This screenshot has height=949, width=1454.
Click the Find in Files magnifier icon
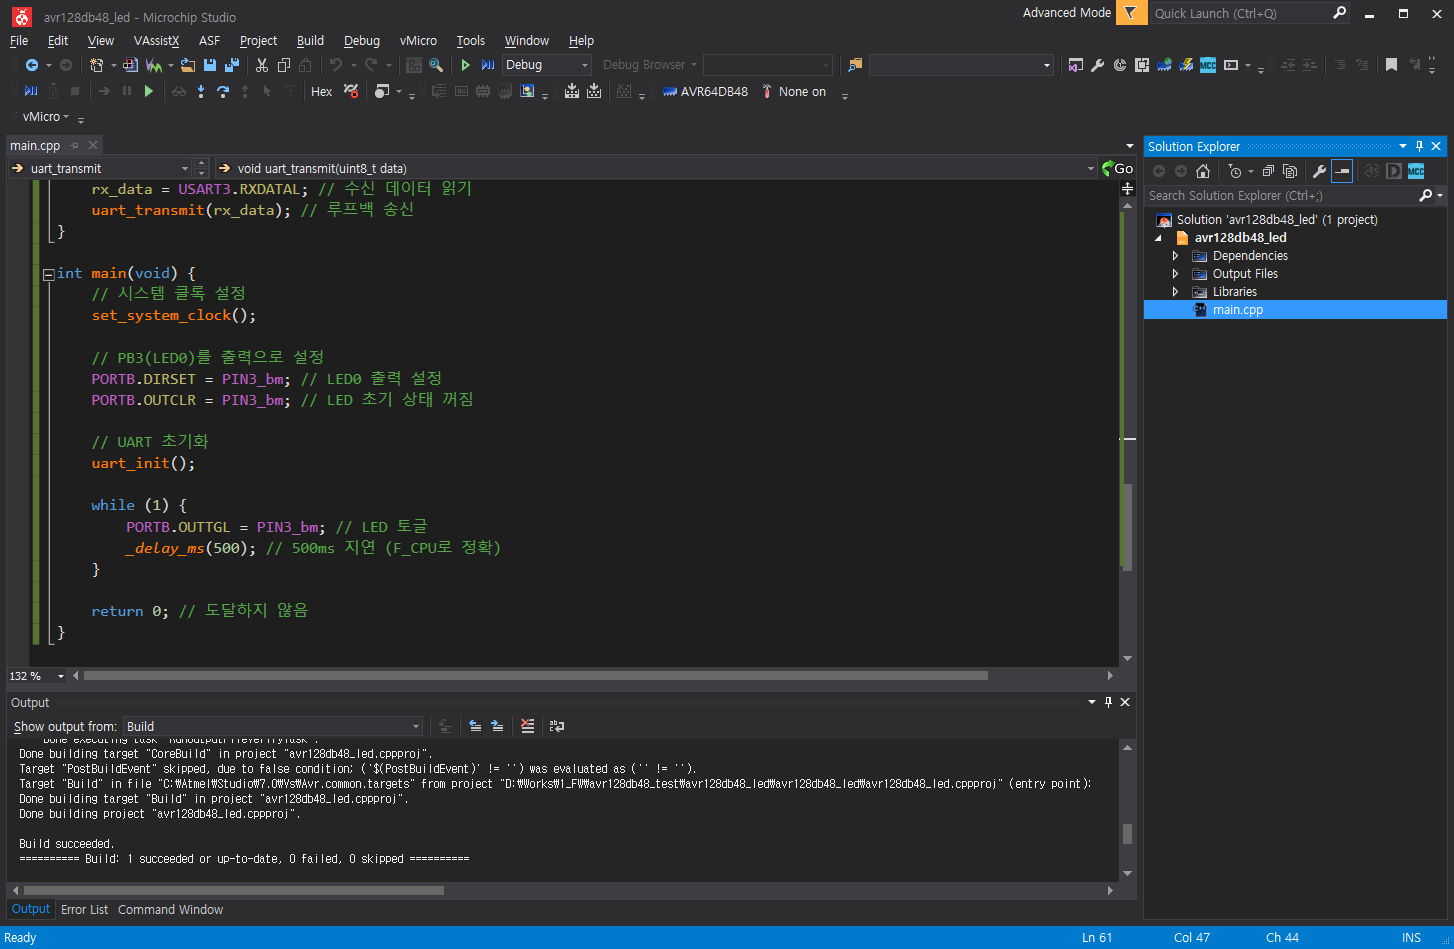[x=436, y=65]
